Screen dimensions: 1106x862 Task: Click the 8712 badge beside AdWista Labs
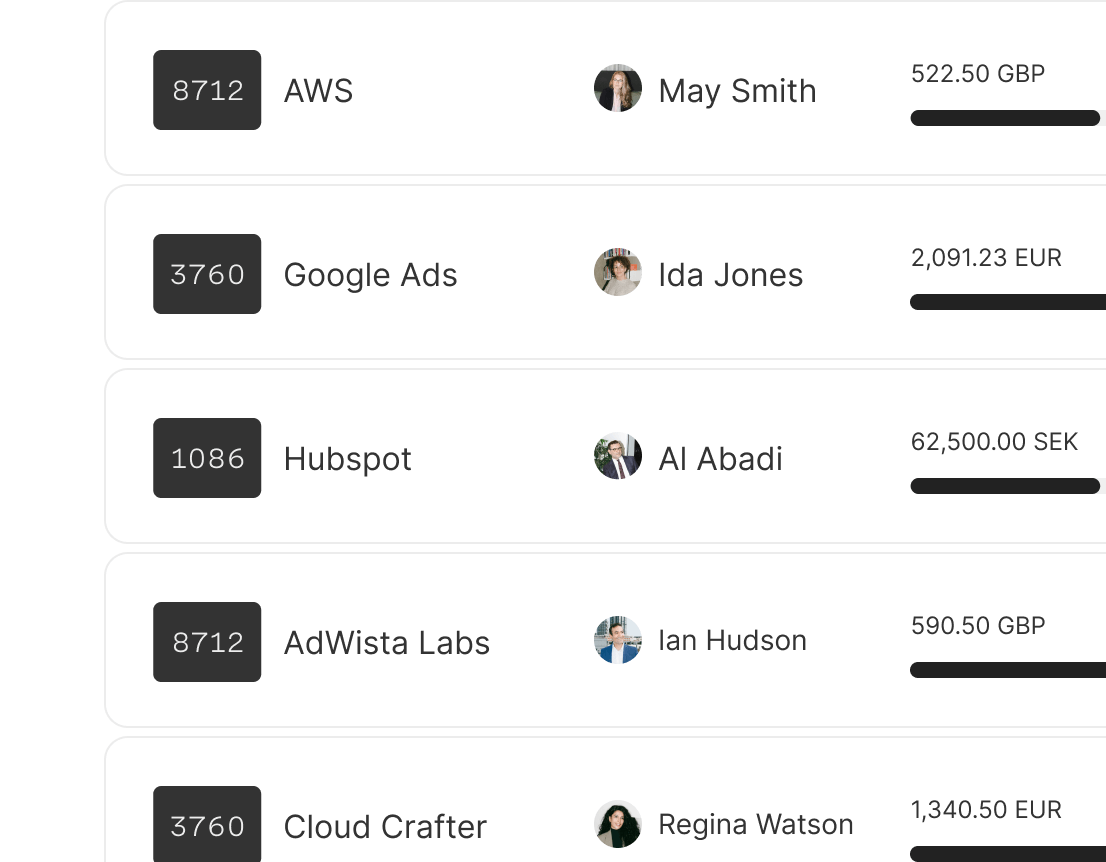(207, 642)
